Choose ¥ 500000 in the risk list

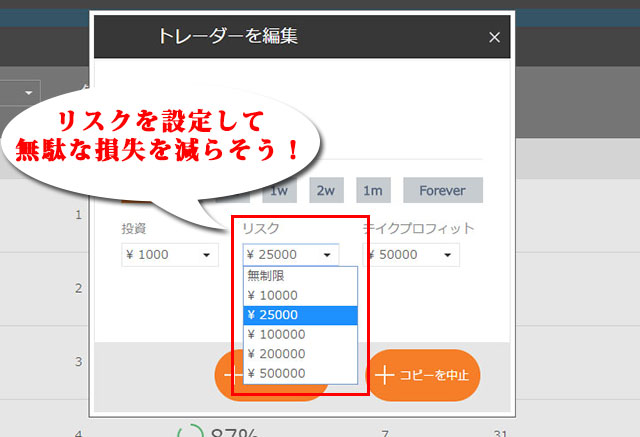tap(300, 373)
